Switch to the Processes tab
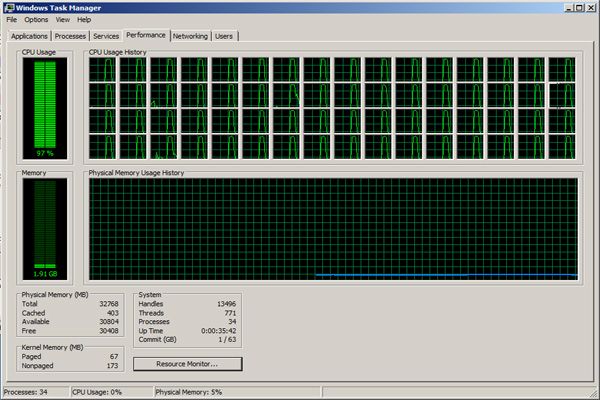Screen dimensions: 600x400 70,36
